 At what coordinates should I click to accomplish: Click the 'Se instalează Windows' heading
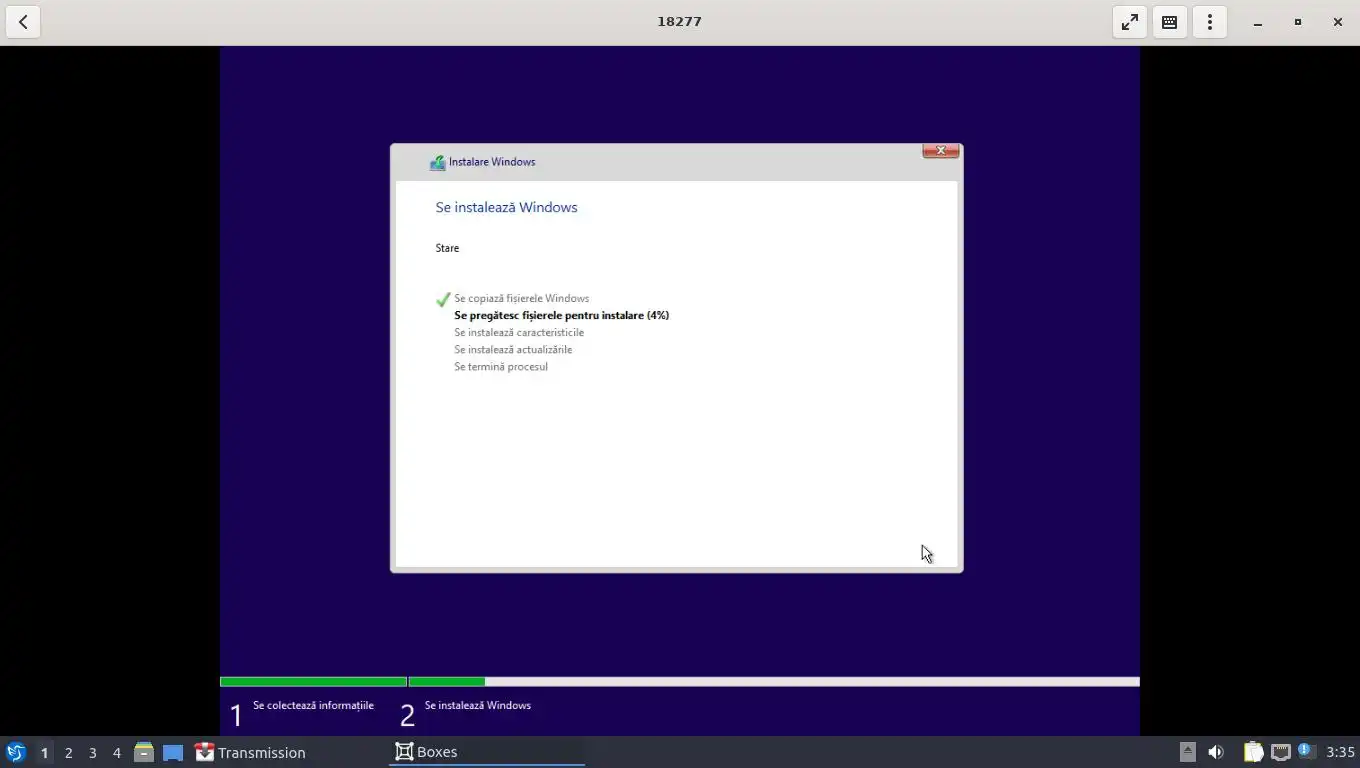[506, 207]
